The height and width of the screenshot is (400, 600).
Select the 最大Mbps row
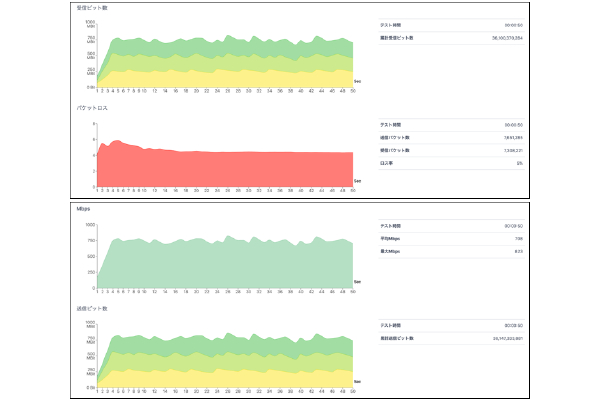coord(450,253)
